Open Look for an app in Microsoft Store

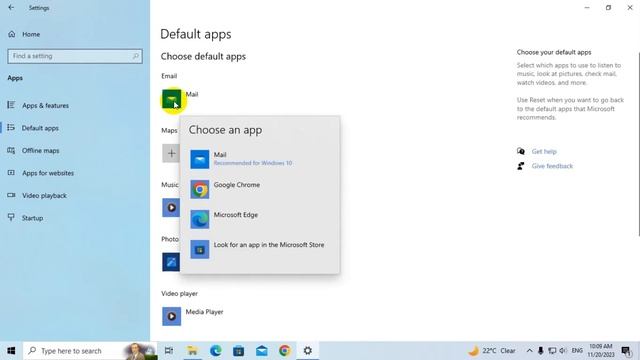pos(260,249)
